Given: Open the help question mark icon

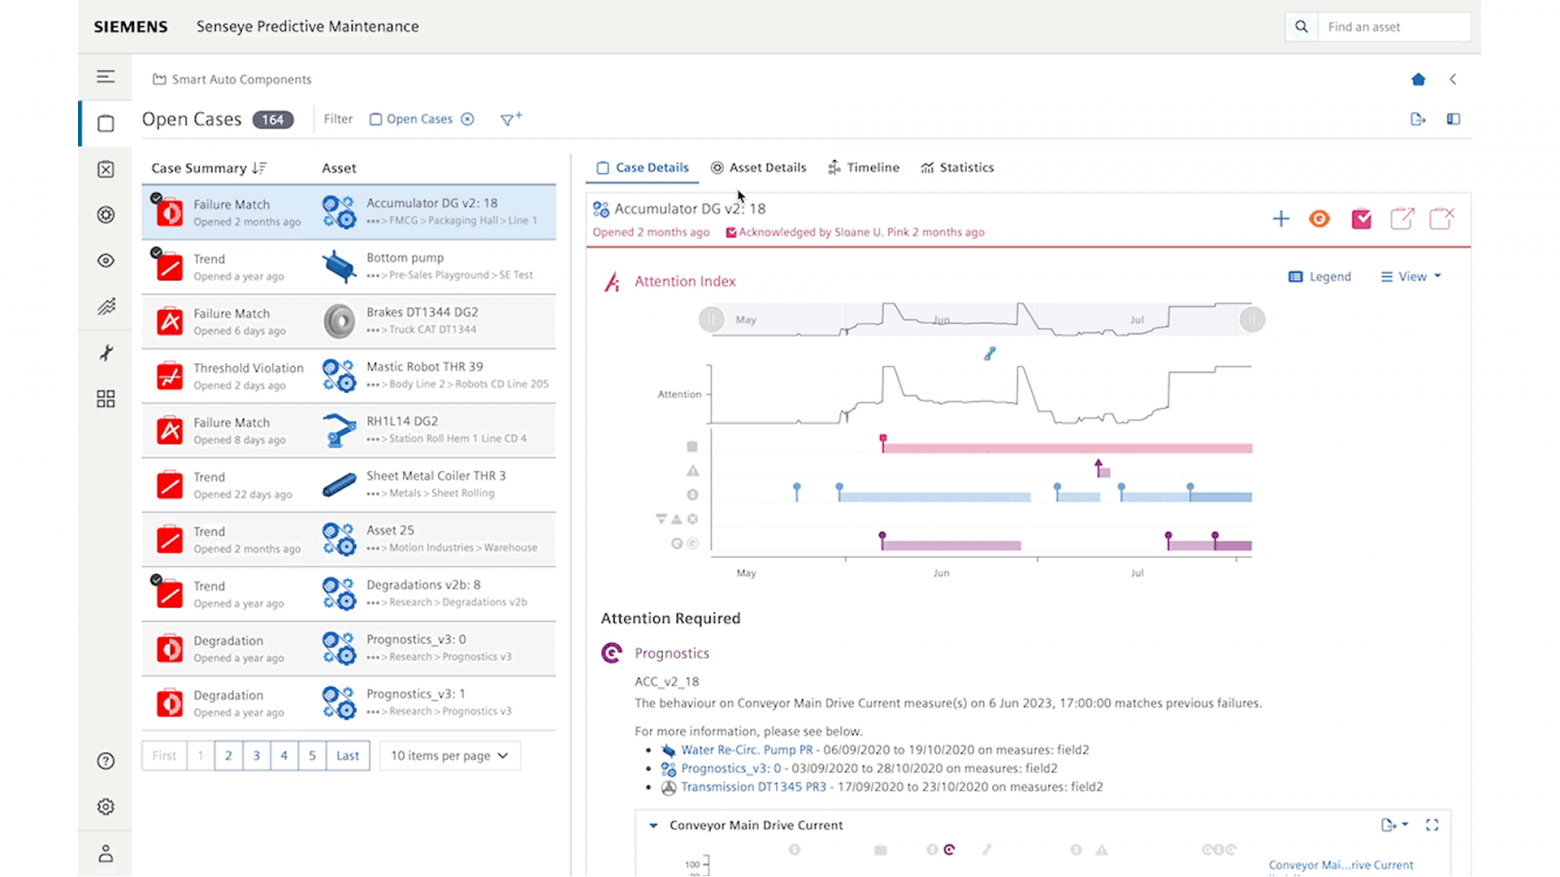Looking at the screenshot, I should [105, 761].
